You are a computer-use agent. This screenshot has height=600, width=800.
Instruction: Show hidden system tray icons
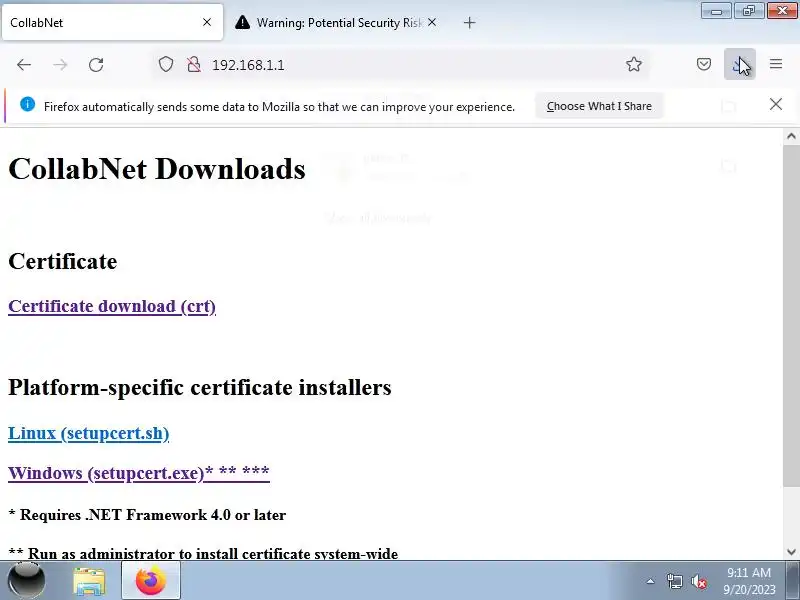[x=650, y=581]
